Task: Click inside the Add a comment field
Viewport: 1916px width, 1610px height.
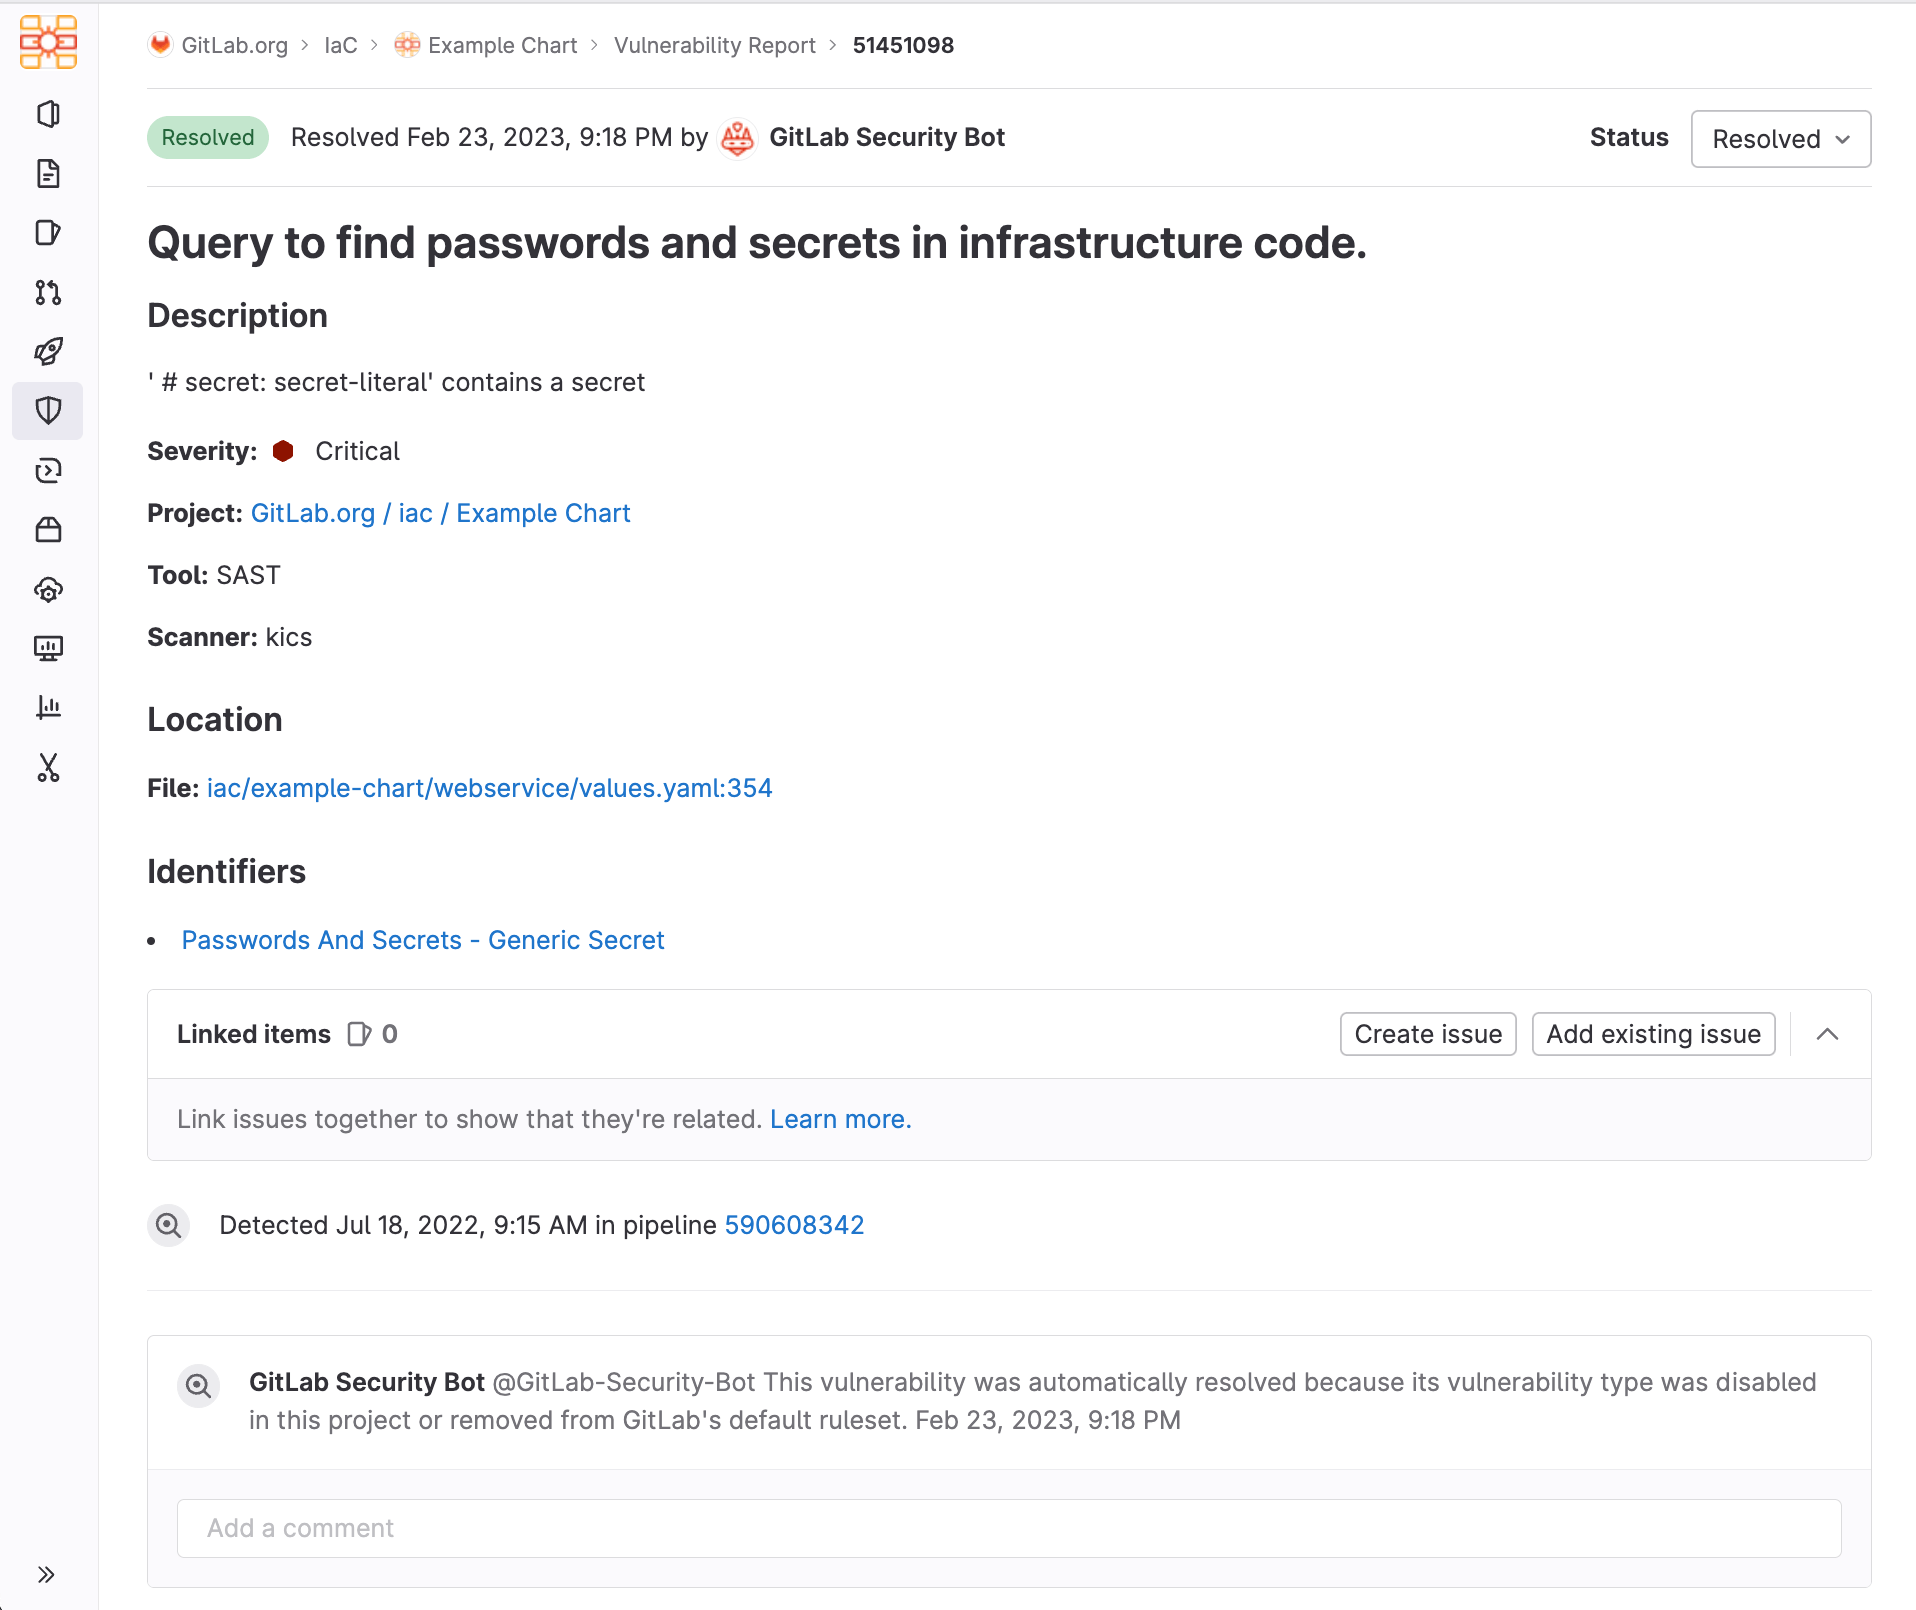Action: [1008, 1528]
